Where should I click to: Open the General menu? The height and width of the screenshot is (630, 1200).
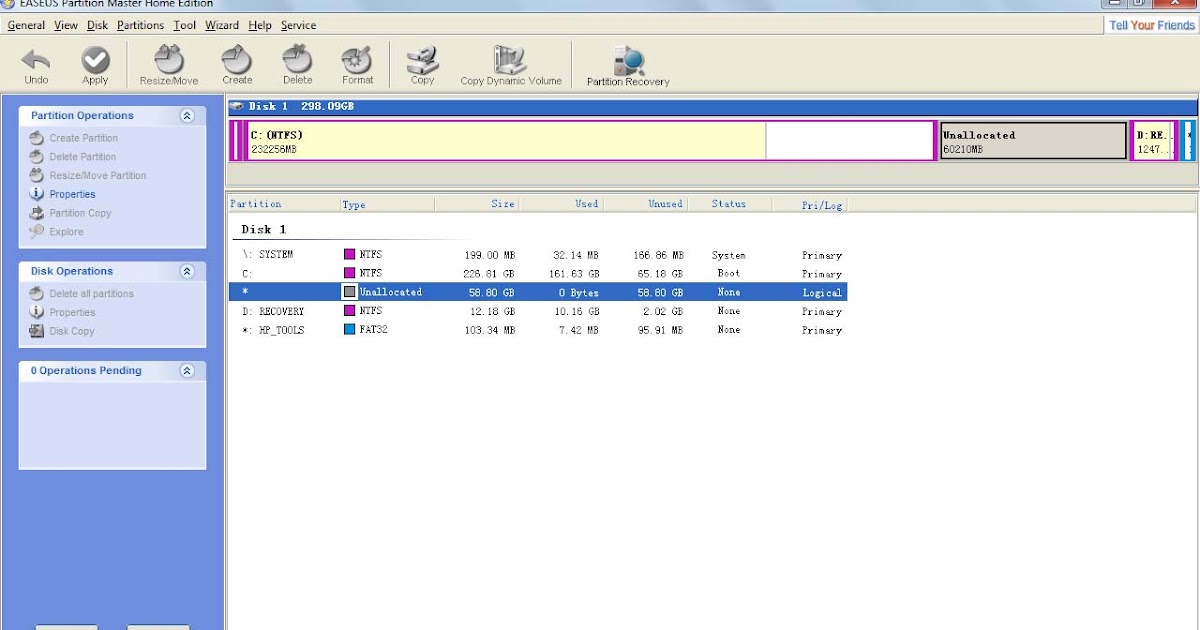coord(26,25)
